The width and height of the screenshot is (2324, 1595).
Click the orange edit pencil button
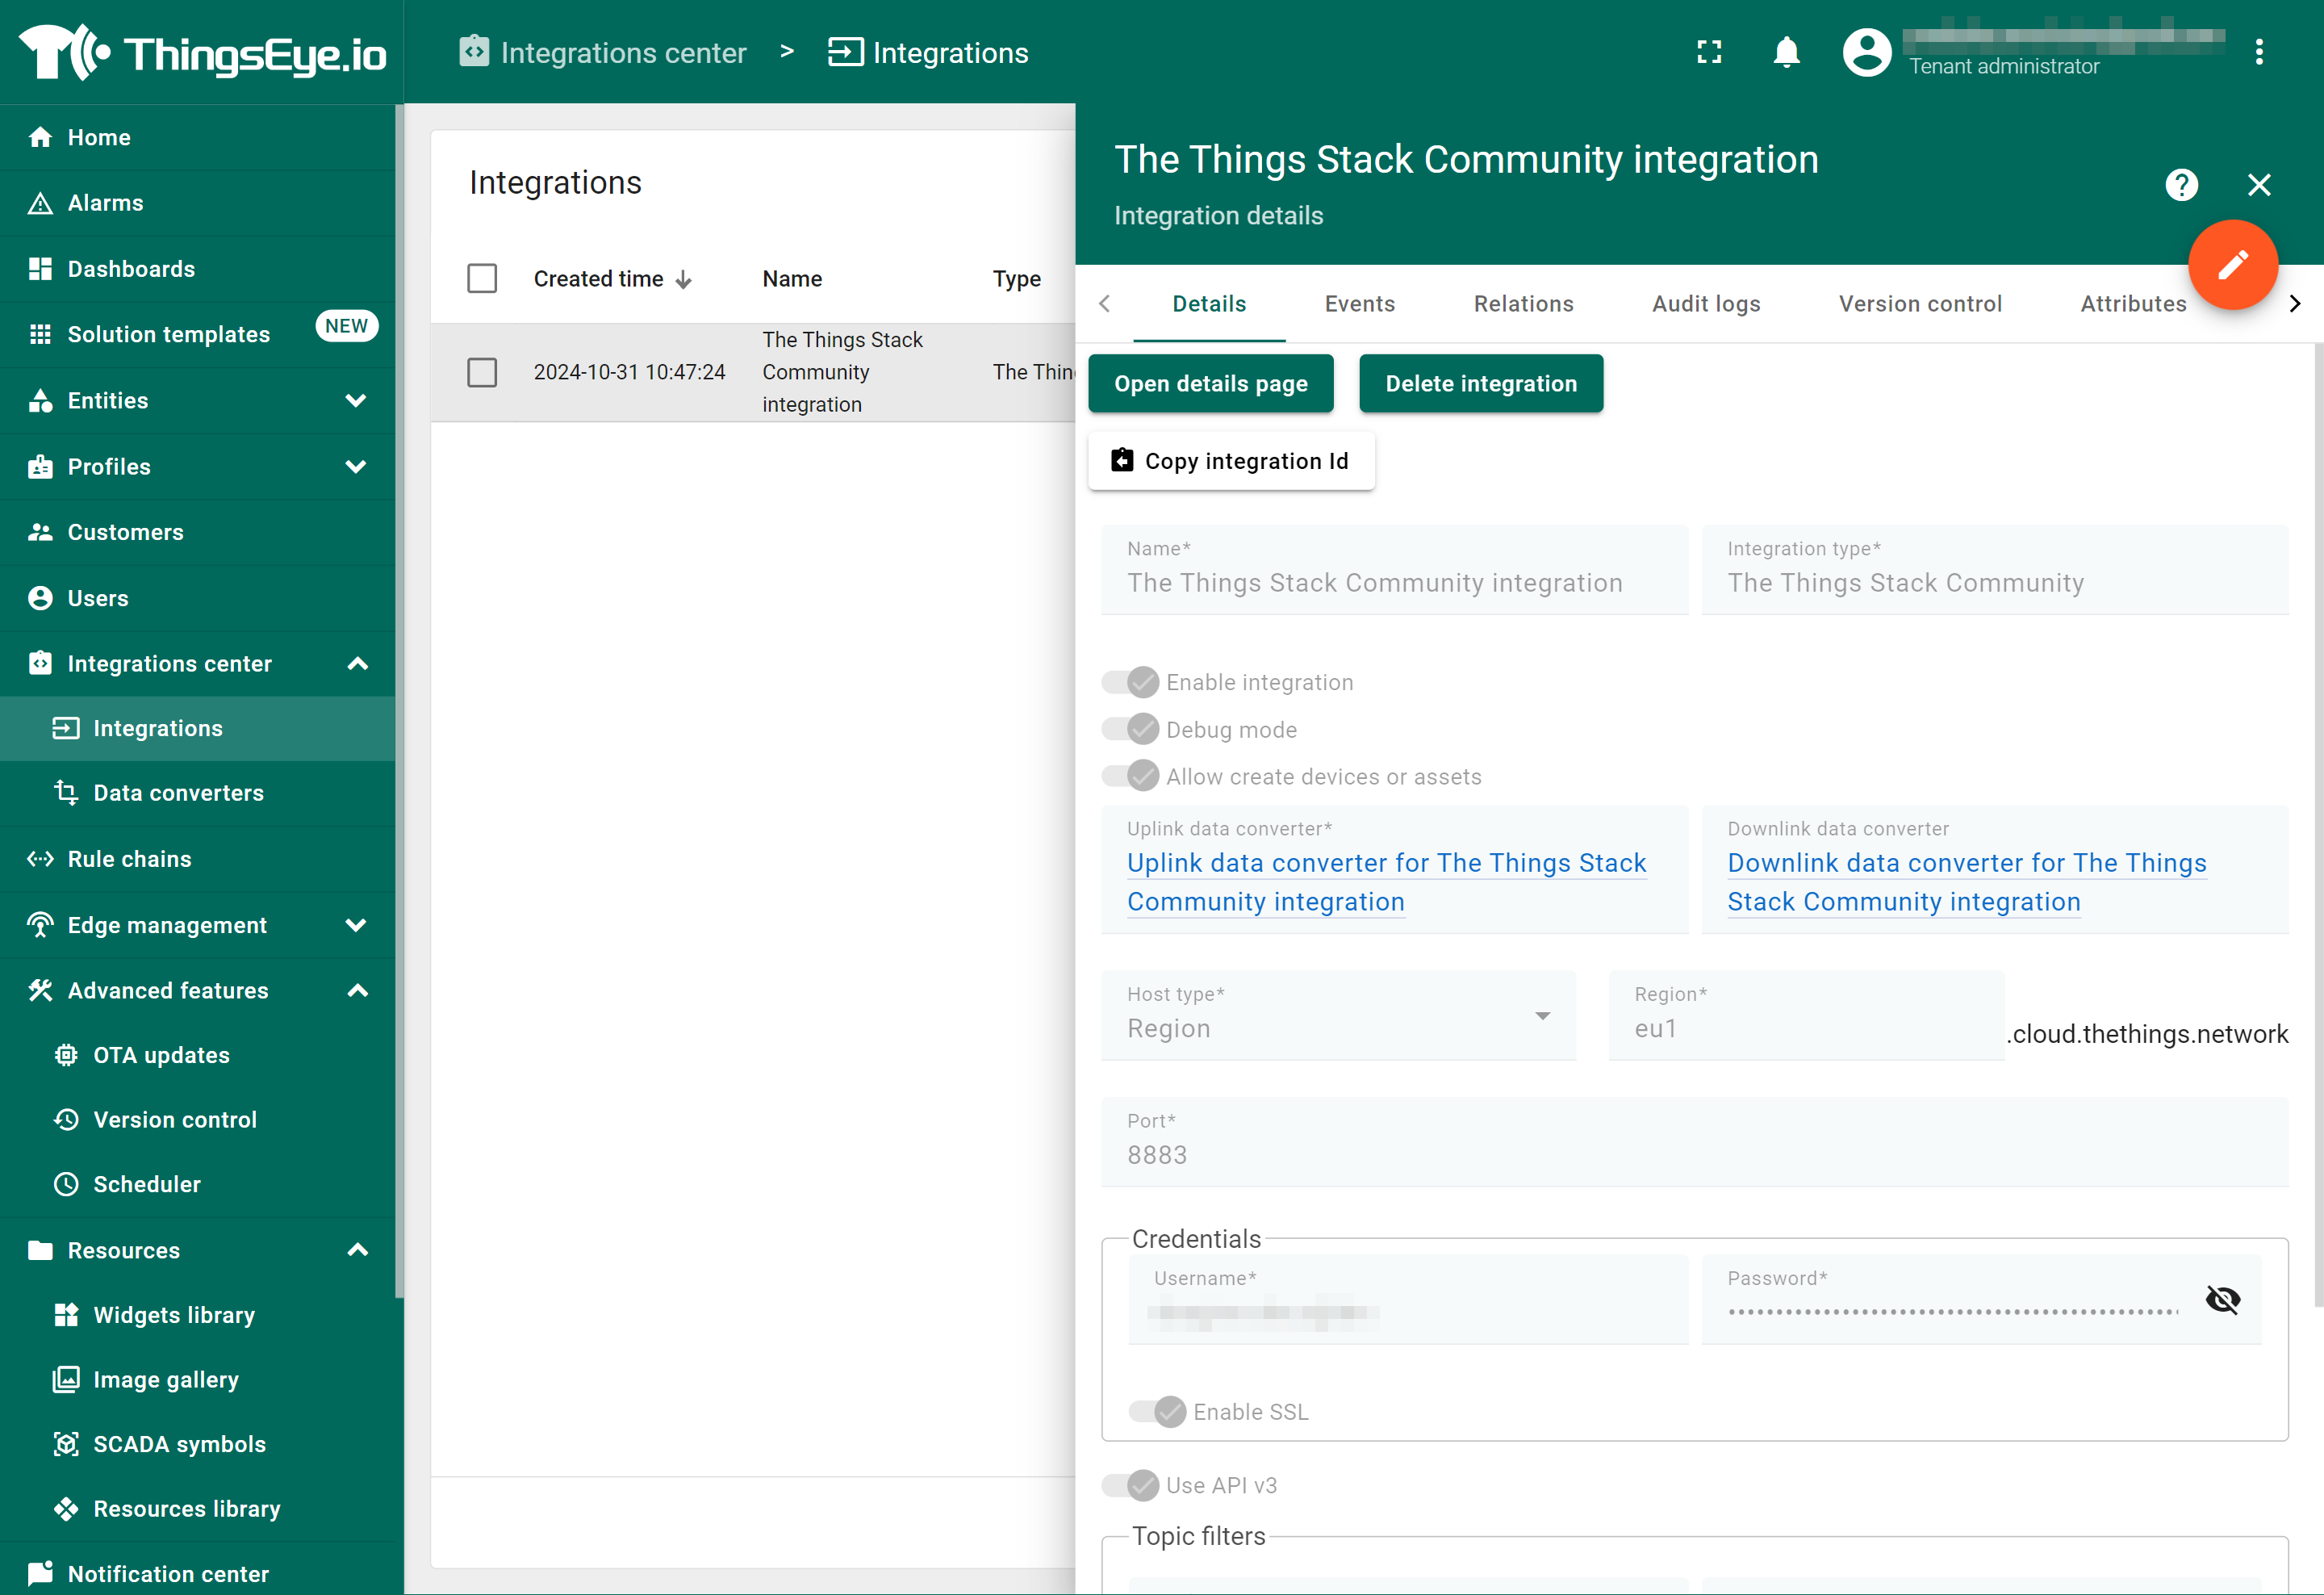tap(2233, 265)
